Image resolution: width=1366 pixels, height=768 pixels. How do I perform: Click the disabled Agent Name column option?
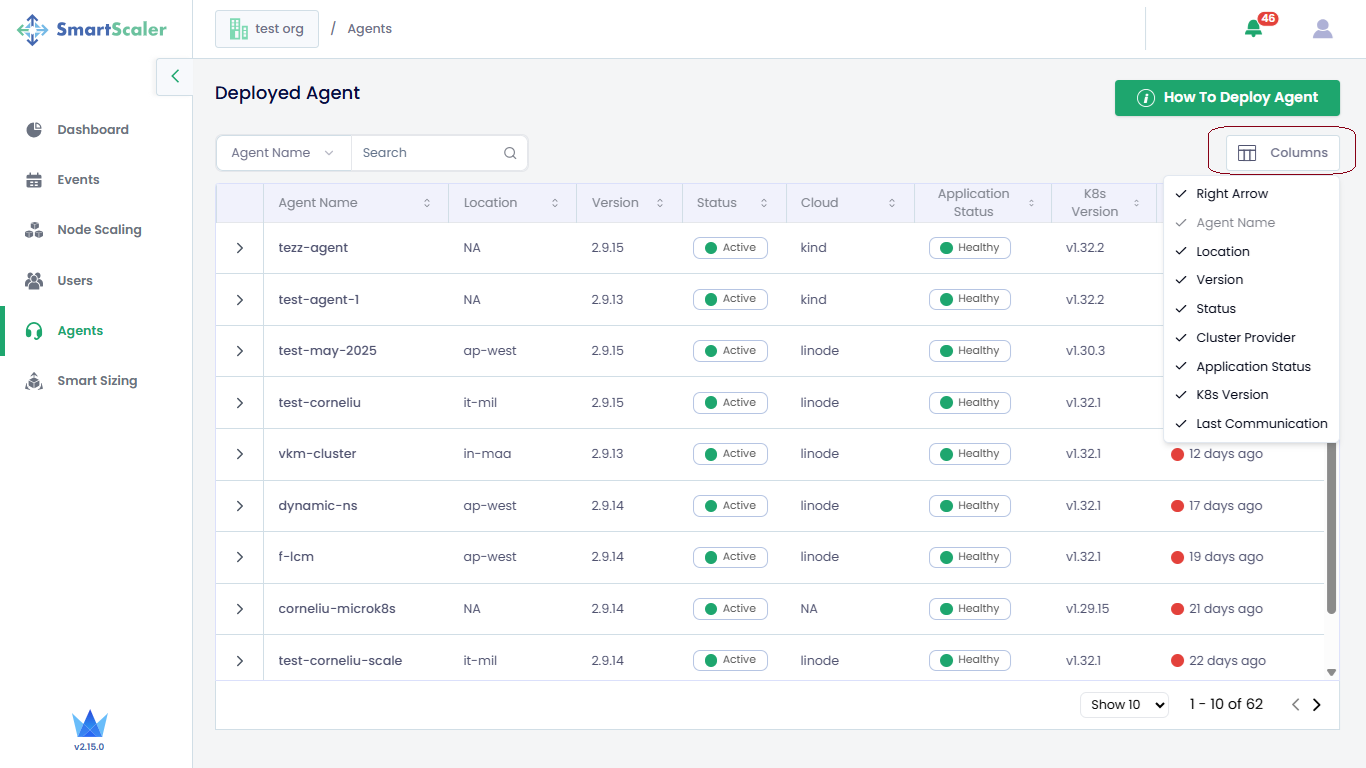pos(1251,223)
